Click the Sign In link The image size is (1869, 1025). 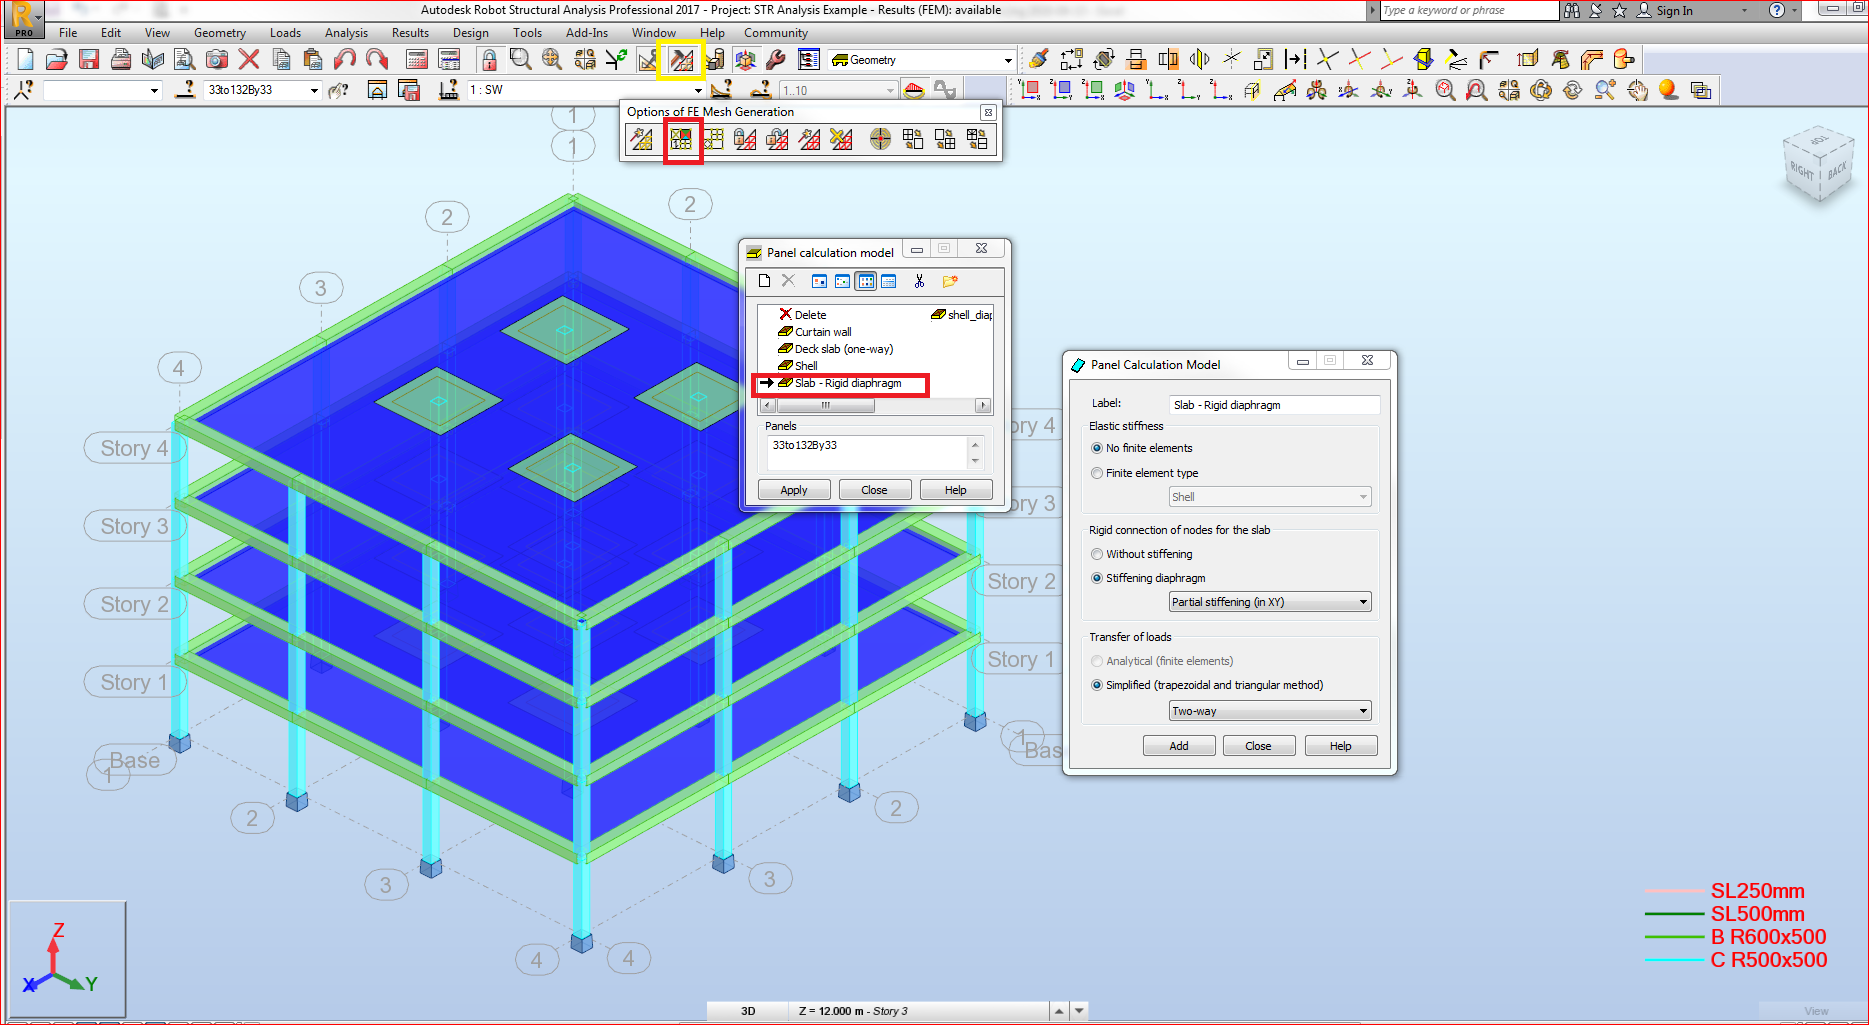(x=1674, y=11)
